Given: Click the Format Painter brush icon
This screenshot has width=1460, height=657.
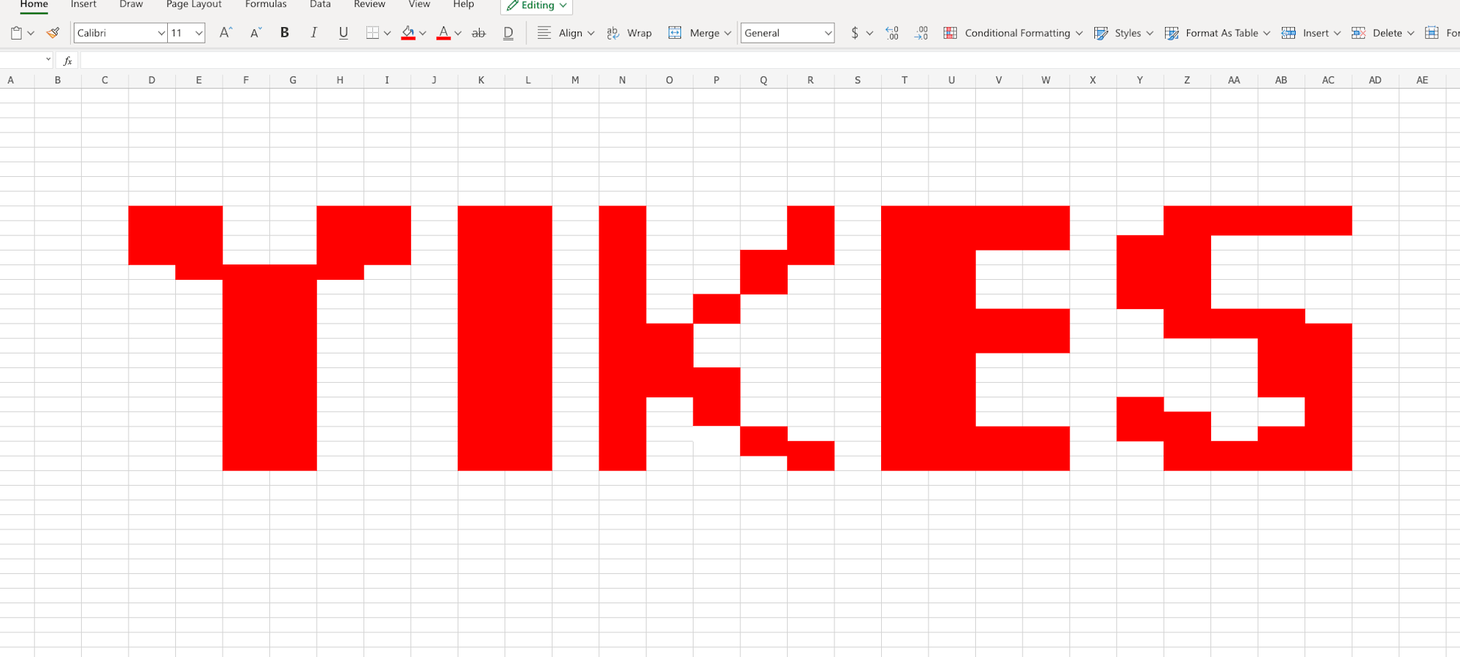Looking at the screenshot, I should click(53, 33).
